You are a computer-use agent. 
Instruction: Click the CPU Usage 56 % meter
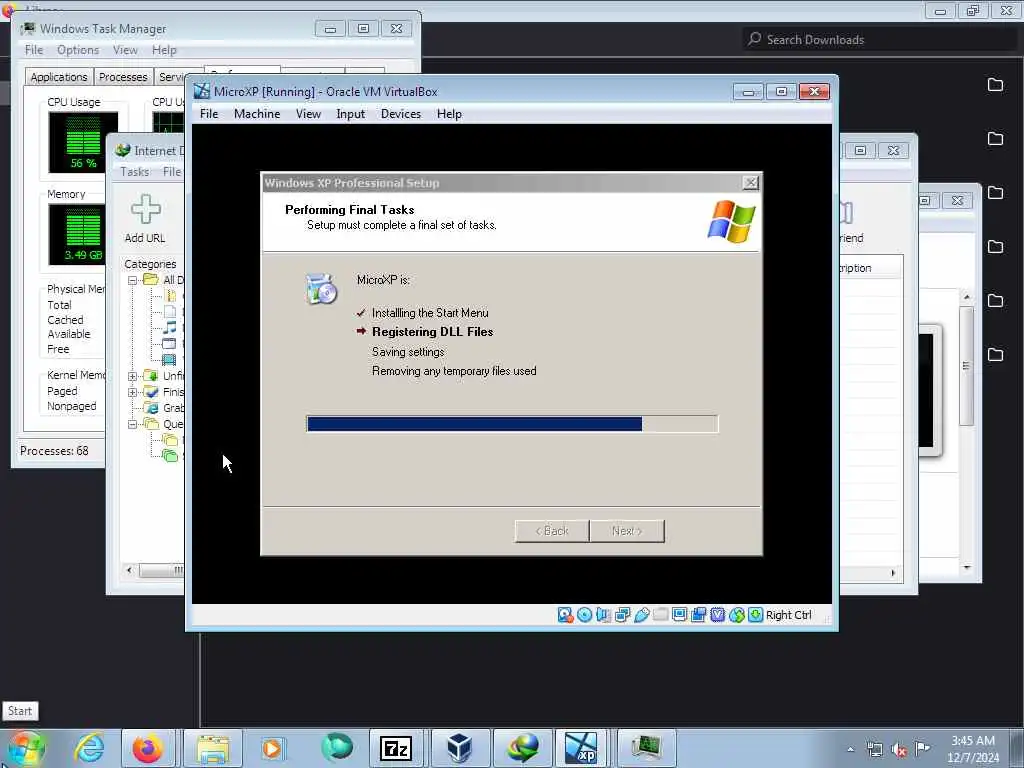[x=83, y=142]
